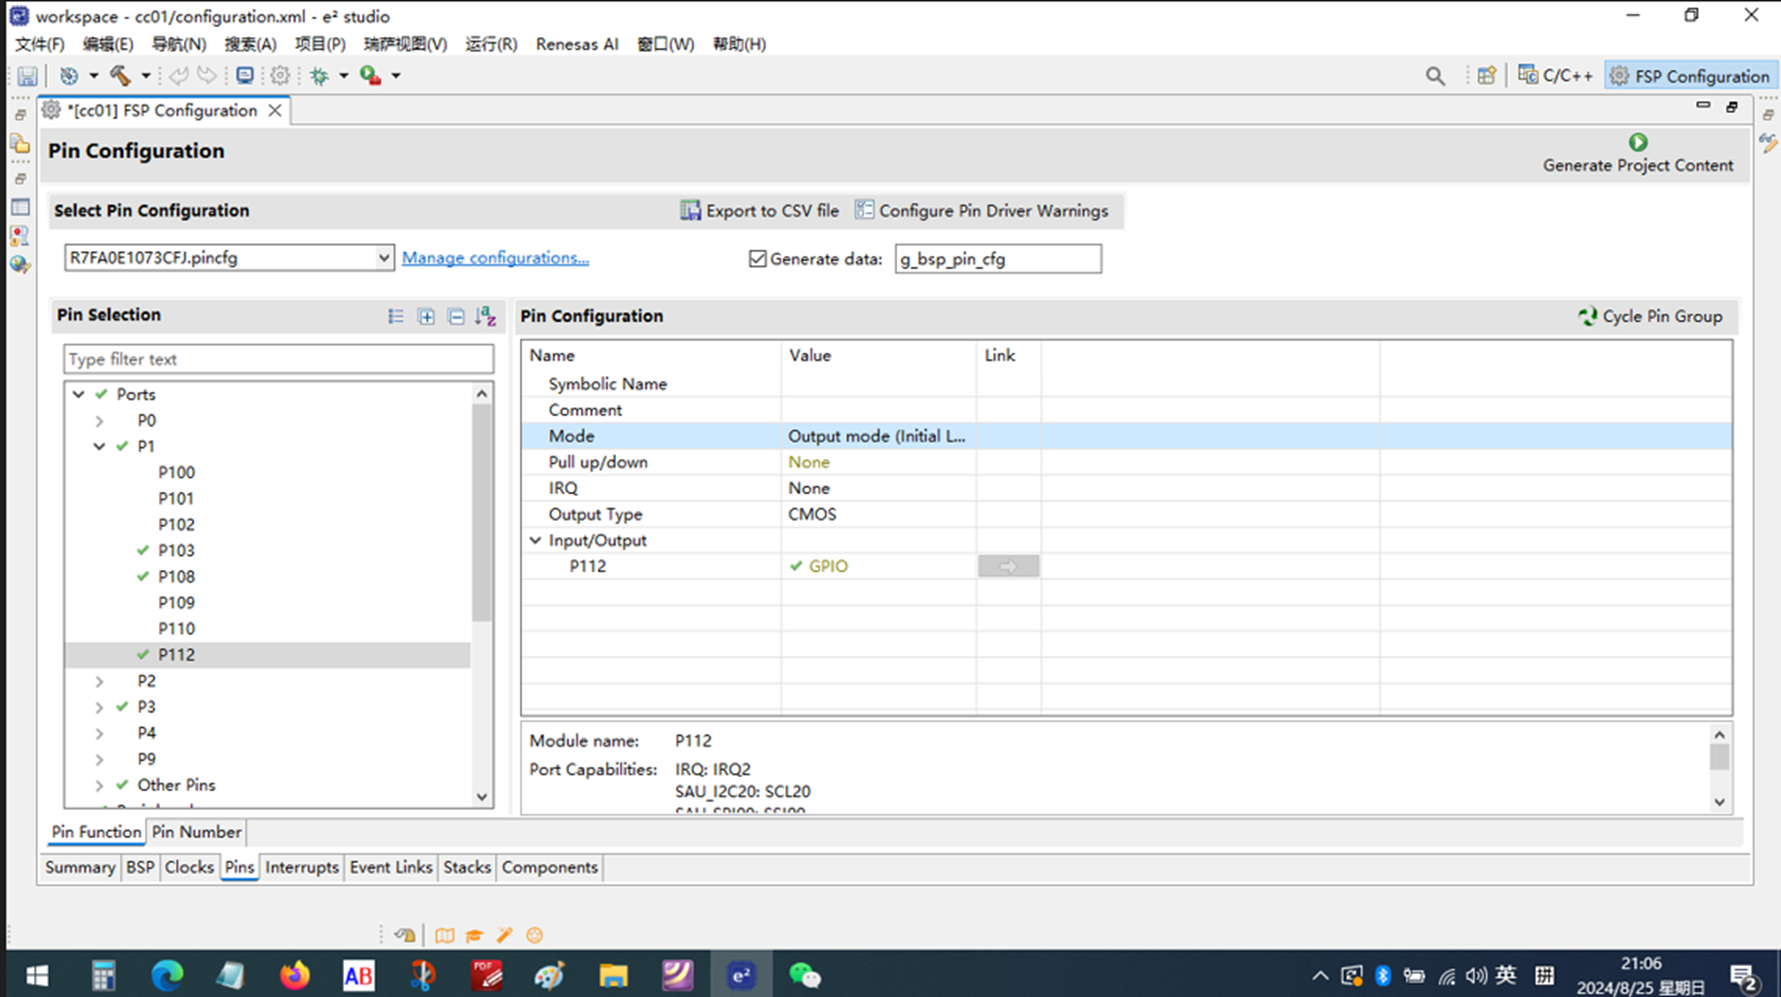
Task: Click the g_bsp_pin_cfg data name field
Action: 998,259
